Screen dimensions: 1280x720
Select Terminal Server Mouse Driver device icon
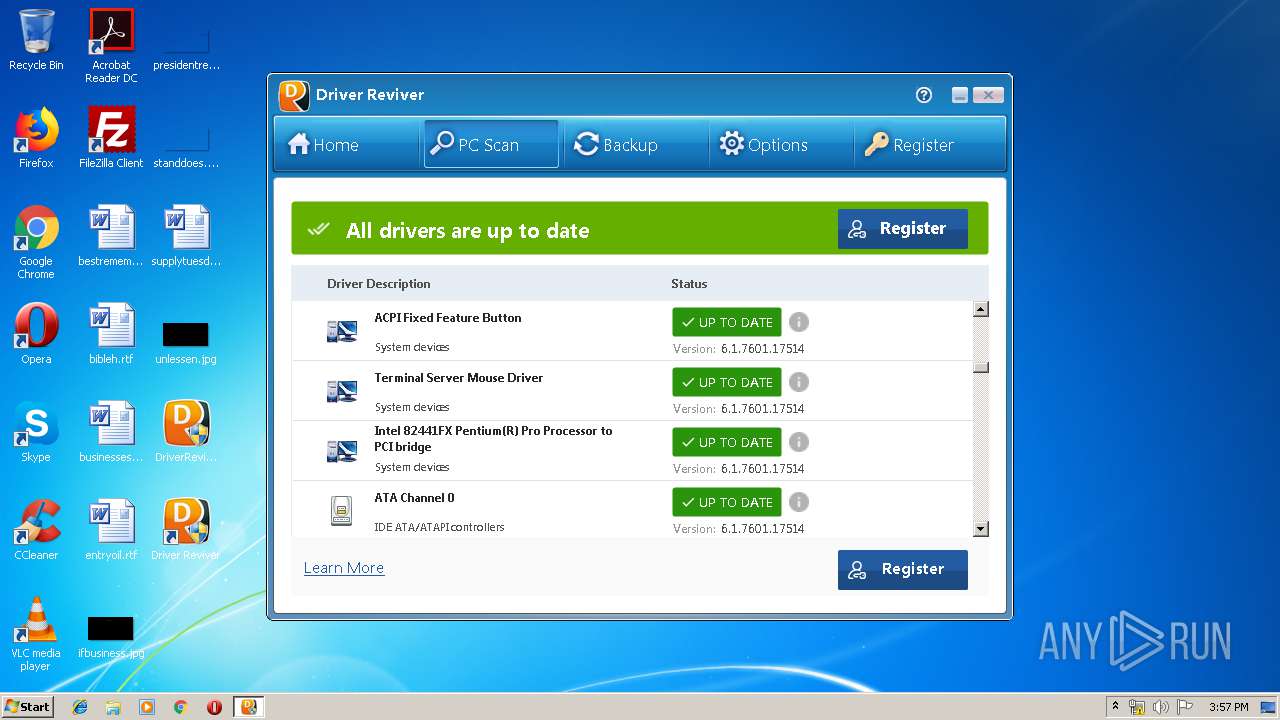342,391
